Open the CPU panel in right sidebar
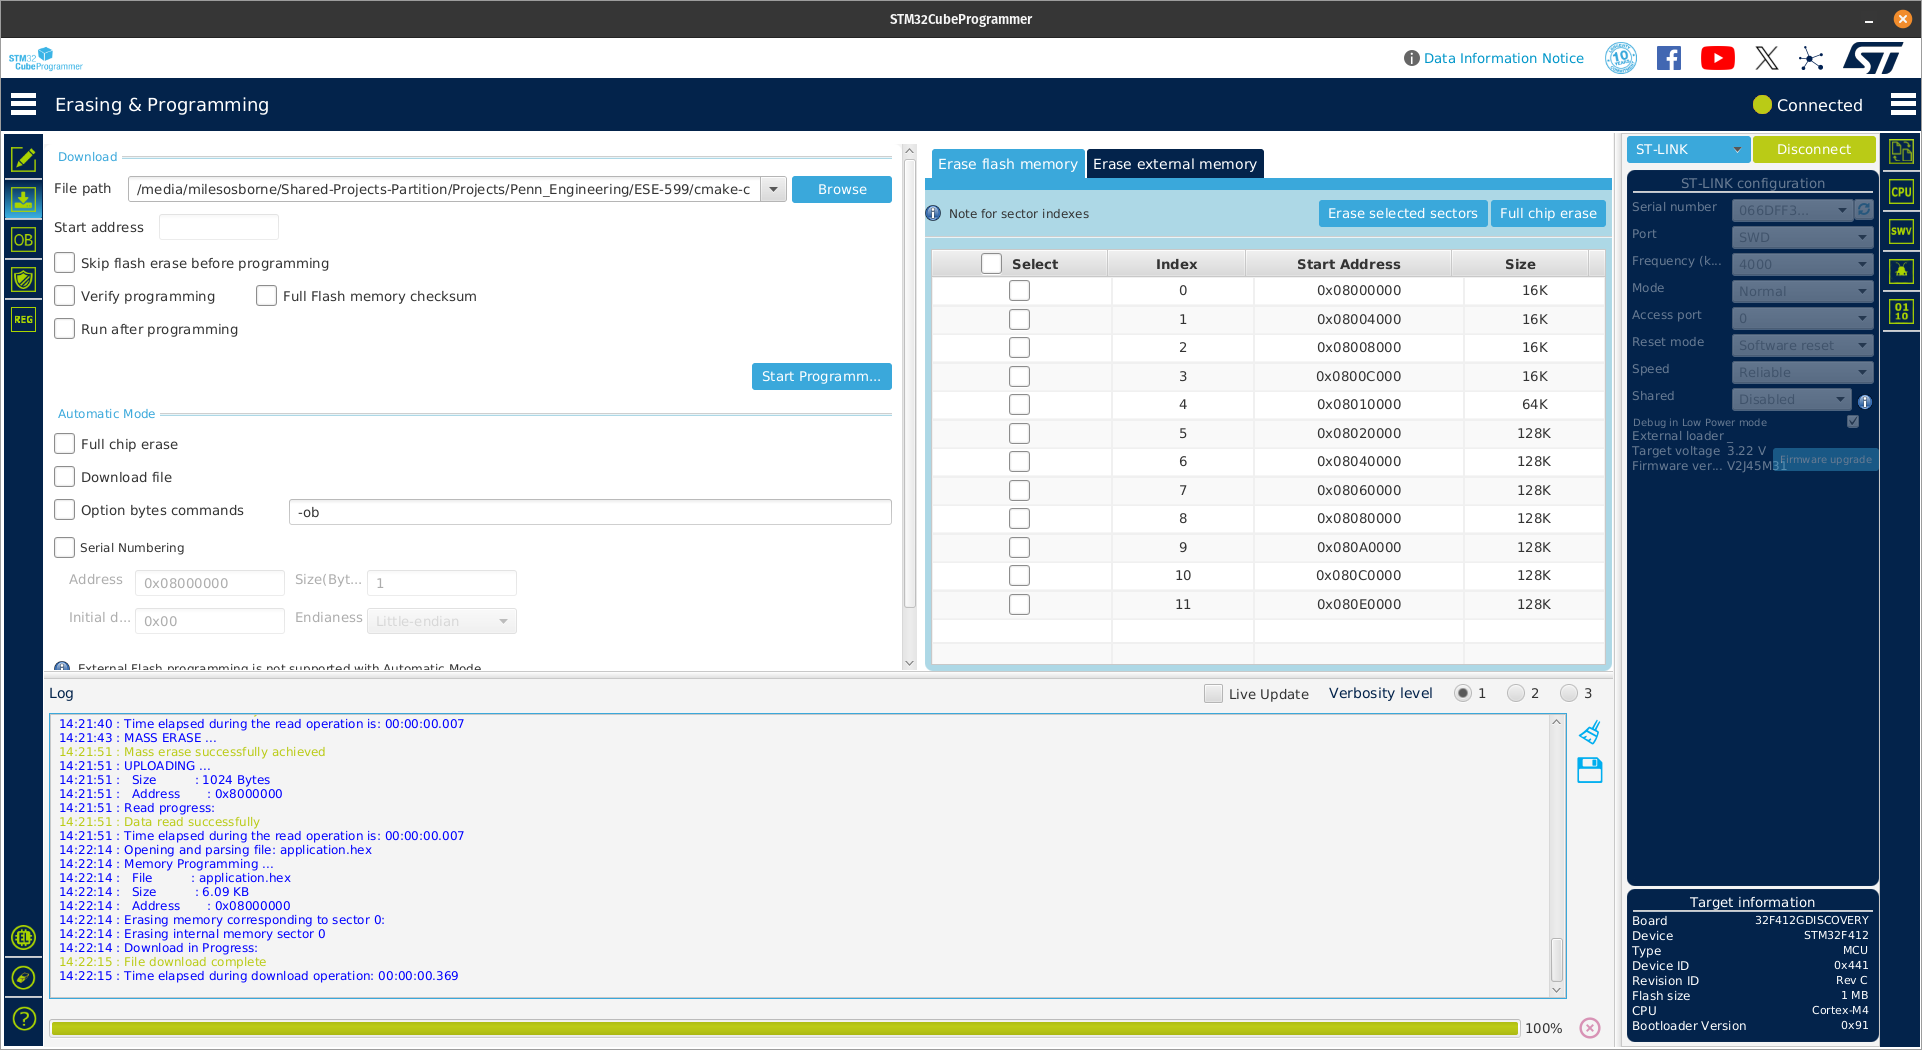The width and height of the screenshot is (1922, 1050). pos(1900,192)
